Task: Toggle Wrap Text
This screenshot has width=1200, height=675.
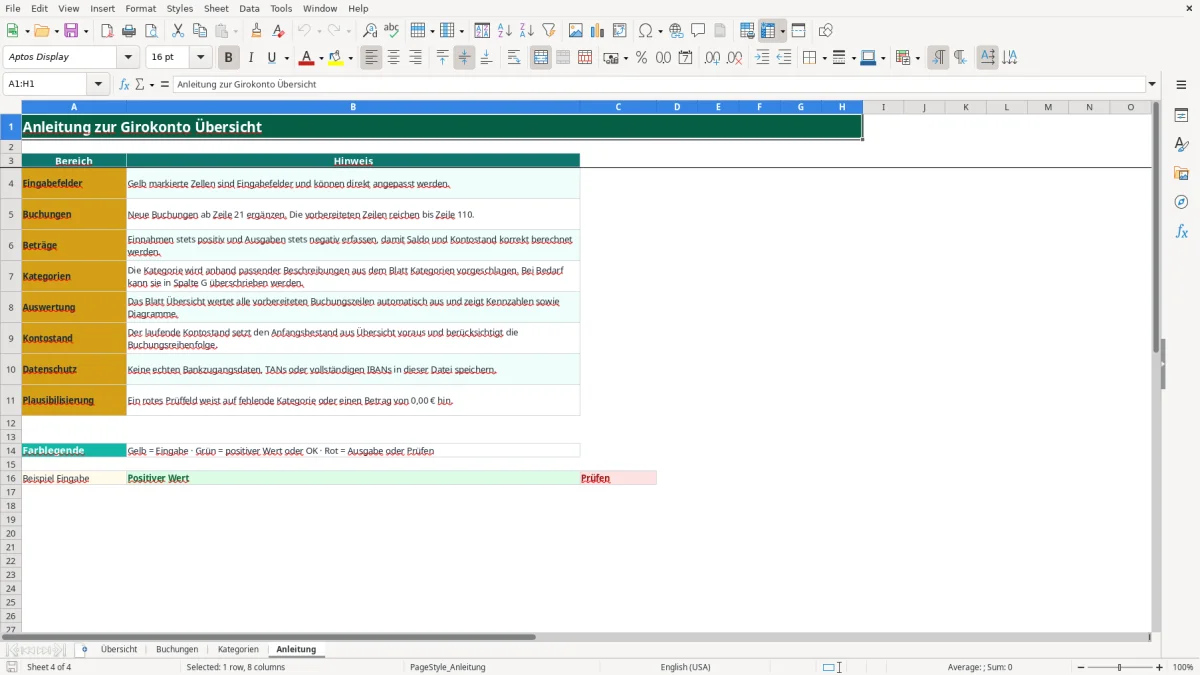Action: click(514, 58)
